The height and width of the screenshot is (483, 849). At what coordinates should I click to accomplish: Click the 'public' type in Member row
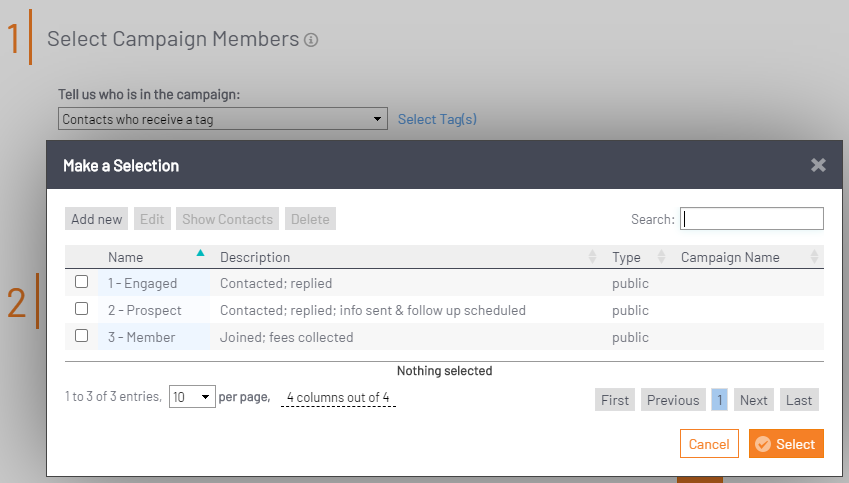[x=630, y=337]
